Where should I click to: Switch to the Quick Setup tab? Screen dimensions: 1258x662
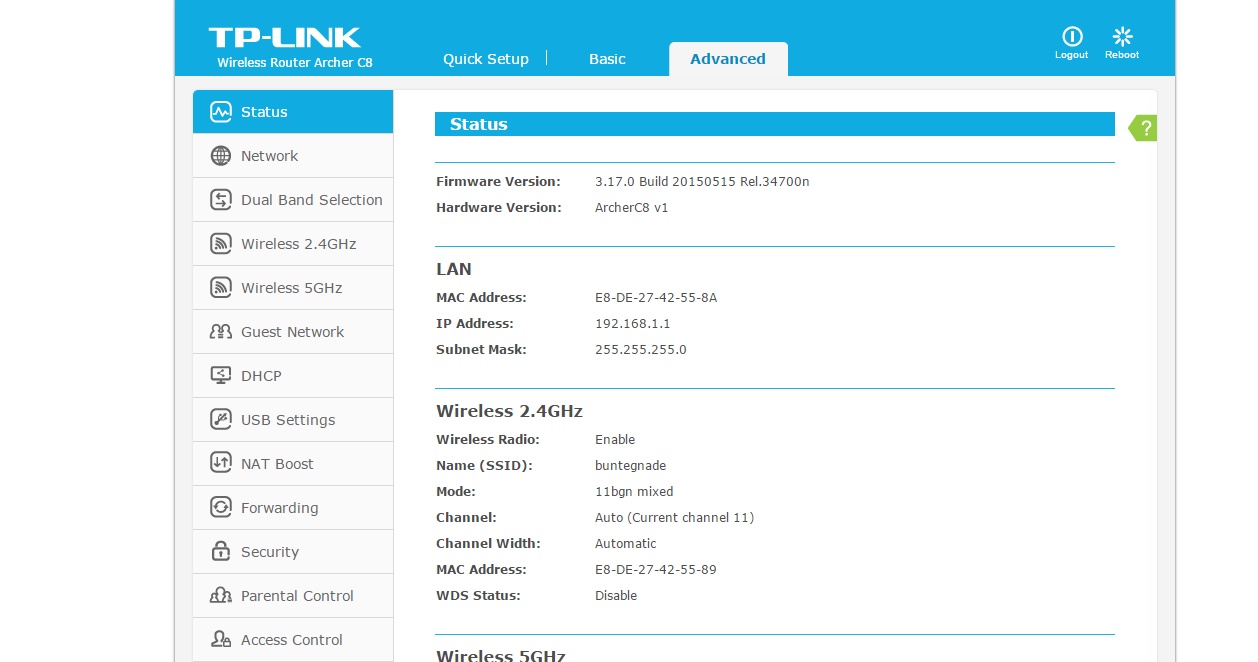click(486, 59)
